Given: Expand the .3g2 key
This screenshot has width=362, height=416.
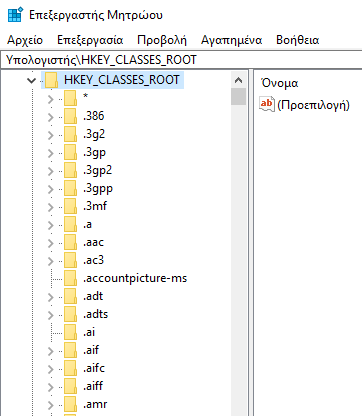Looking at the screenshot, I should (x=50, y=135).
